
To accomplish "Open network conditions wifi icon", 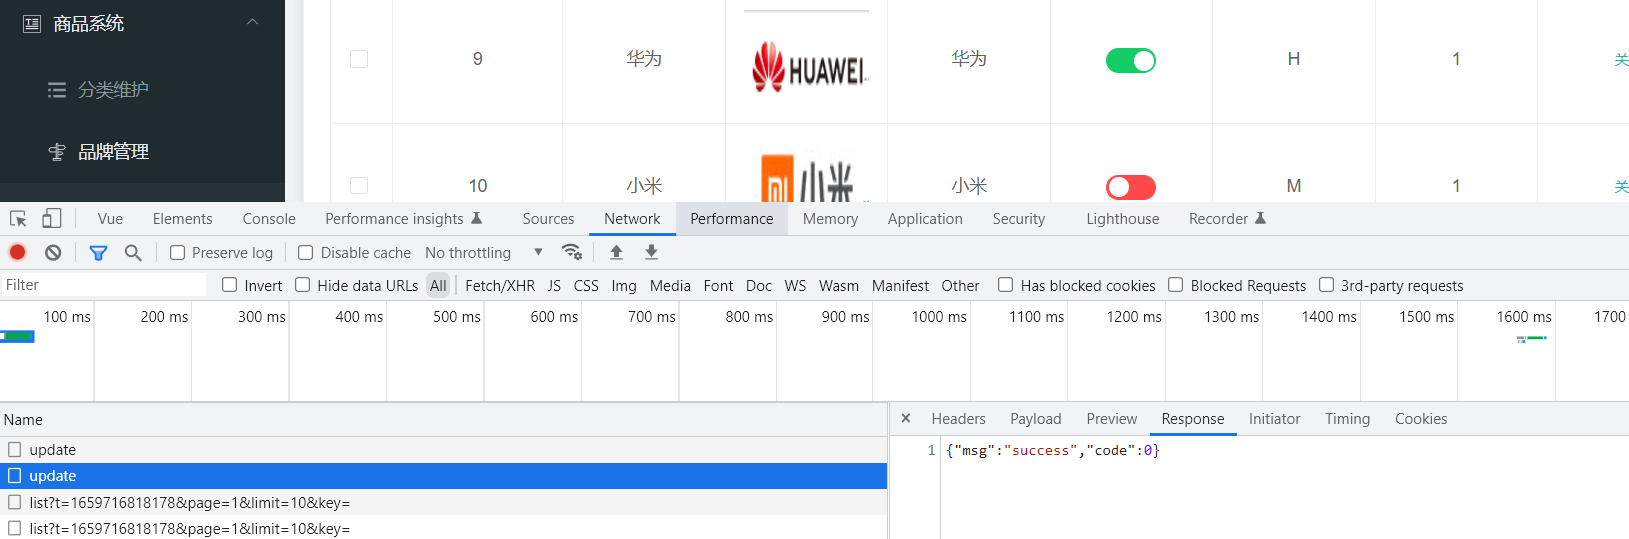I will click(572, 252).
